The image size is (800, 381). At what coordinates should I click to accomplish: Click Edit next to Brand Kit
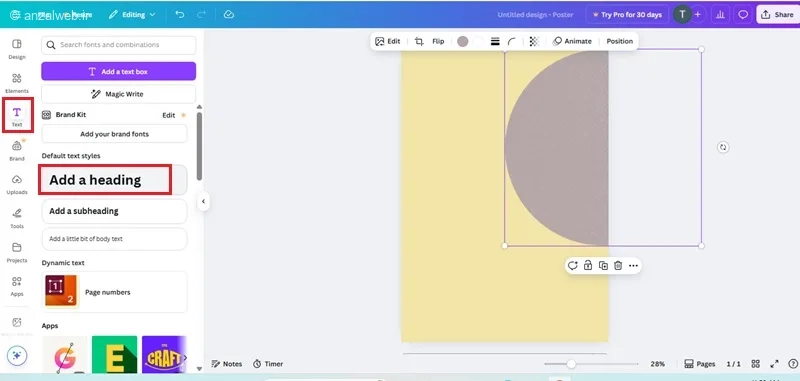click(x=169, y=115)
